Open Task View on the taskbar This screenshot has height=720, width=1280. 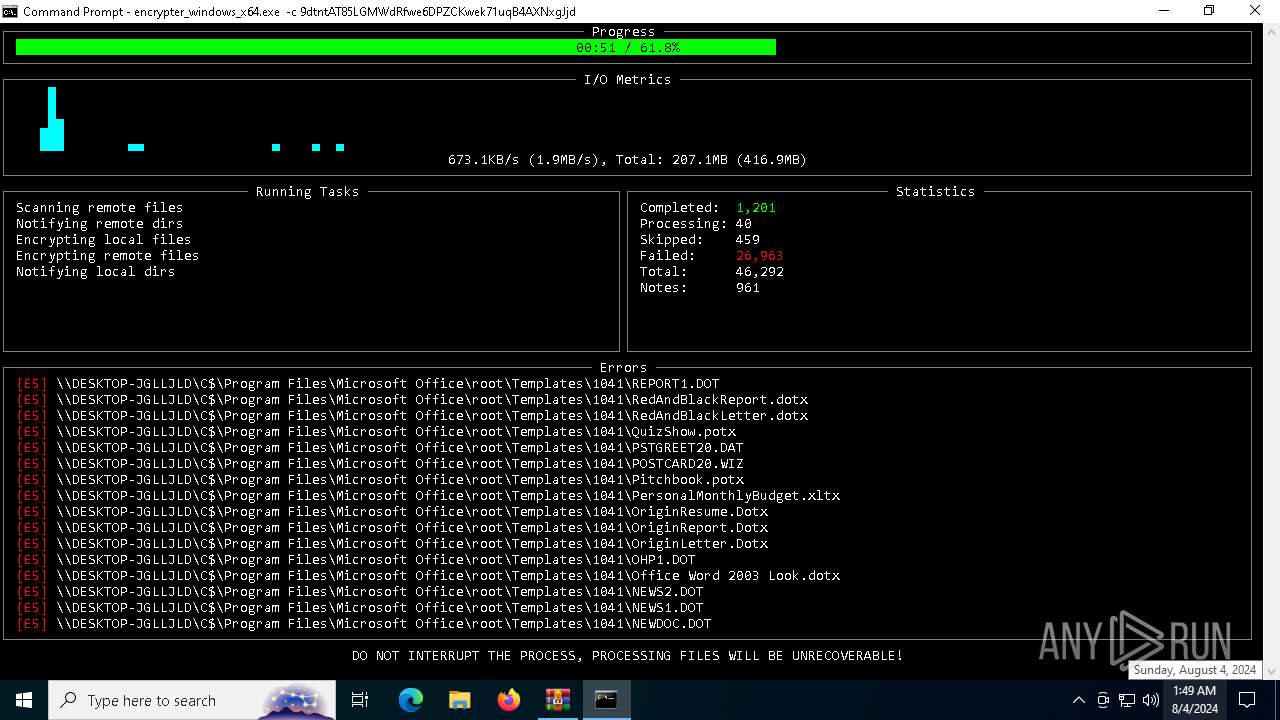click(x=360, y=700)
